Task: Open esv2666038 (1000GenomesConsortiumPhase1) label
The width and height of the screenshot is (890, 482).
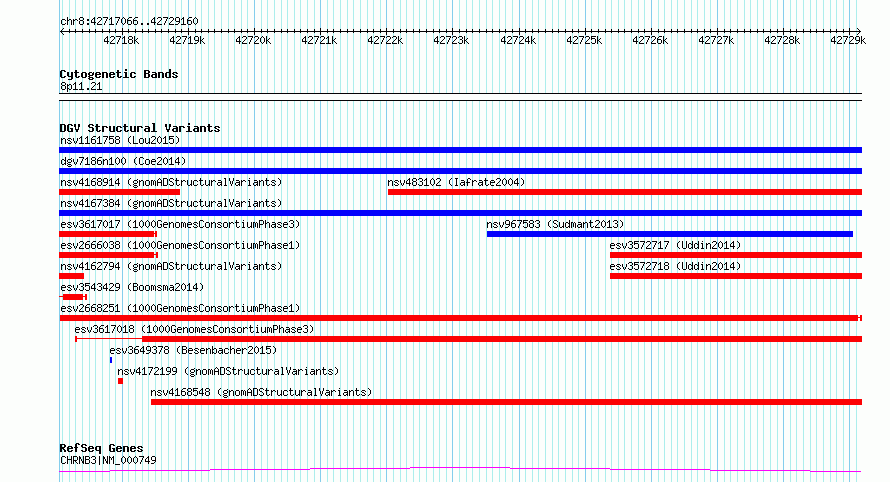Action: pos(180,245)
